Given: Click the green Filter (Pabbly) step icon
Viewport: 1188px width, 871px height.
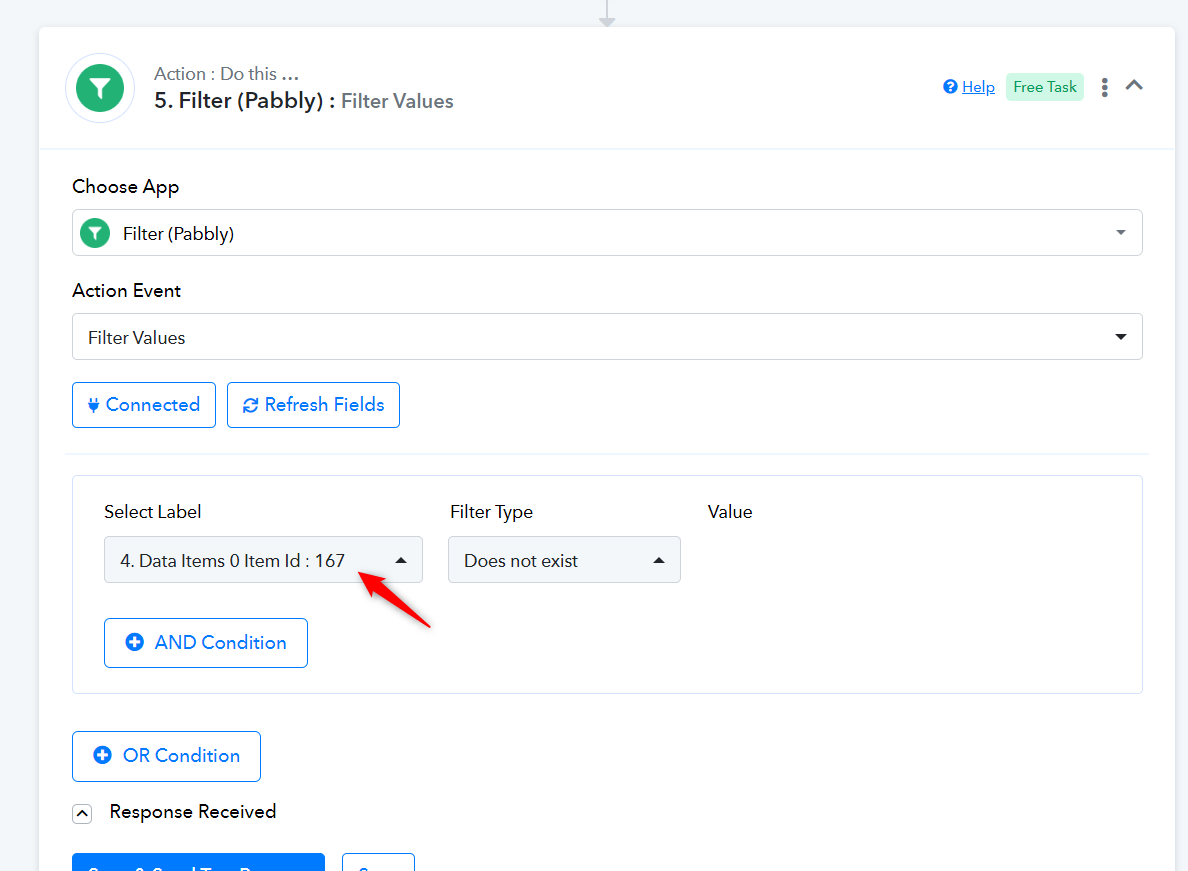Looking at the screenshot, I should pos(100,89).
